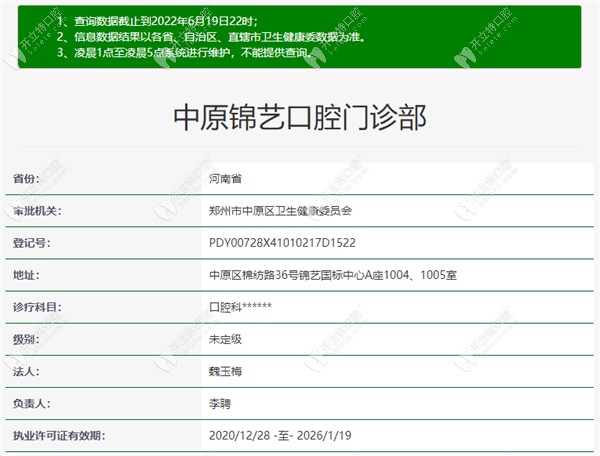Select 郑州市中原区卫生健康委员会 value
The width and height of the screenshot is (600, 456).
coord(280,211)
